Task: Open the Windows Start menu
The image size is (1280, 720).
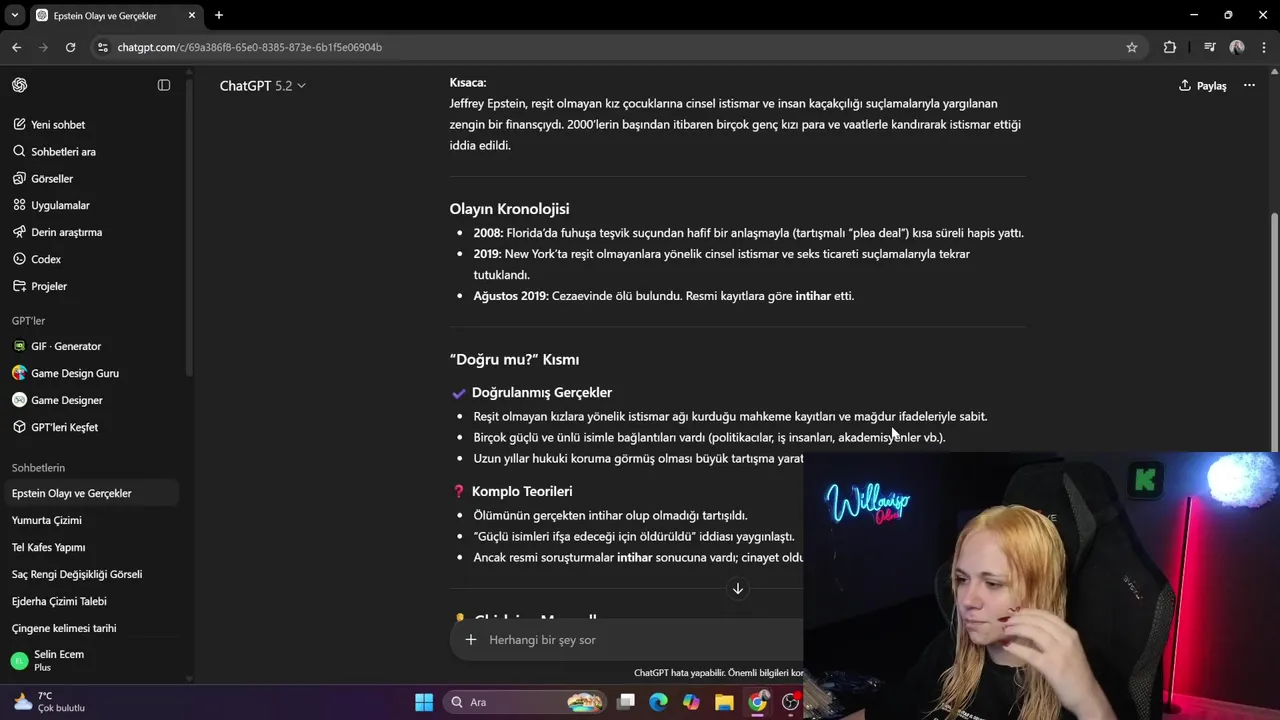Action: coord(424,702)
